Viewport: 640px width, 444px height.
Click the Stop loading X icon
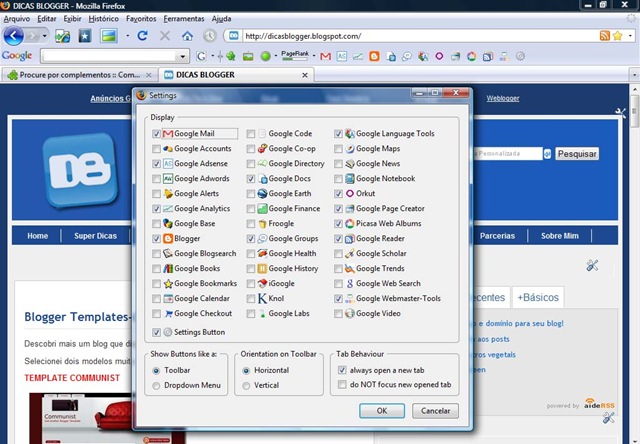click(x=163, y=36)
